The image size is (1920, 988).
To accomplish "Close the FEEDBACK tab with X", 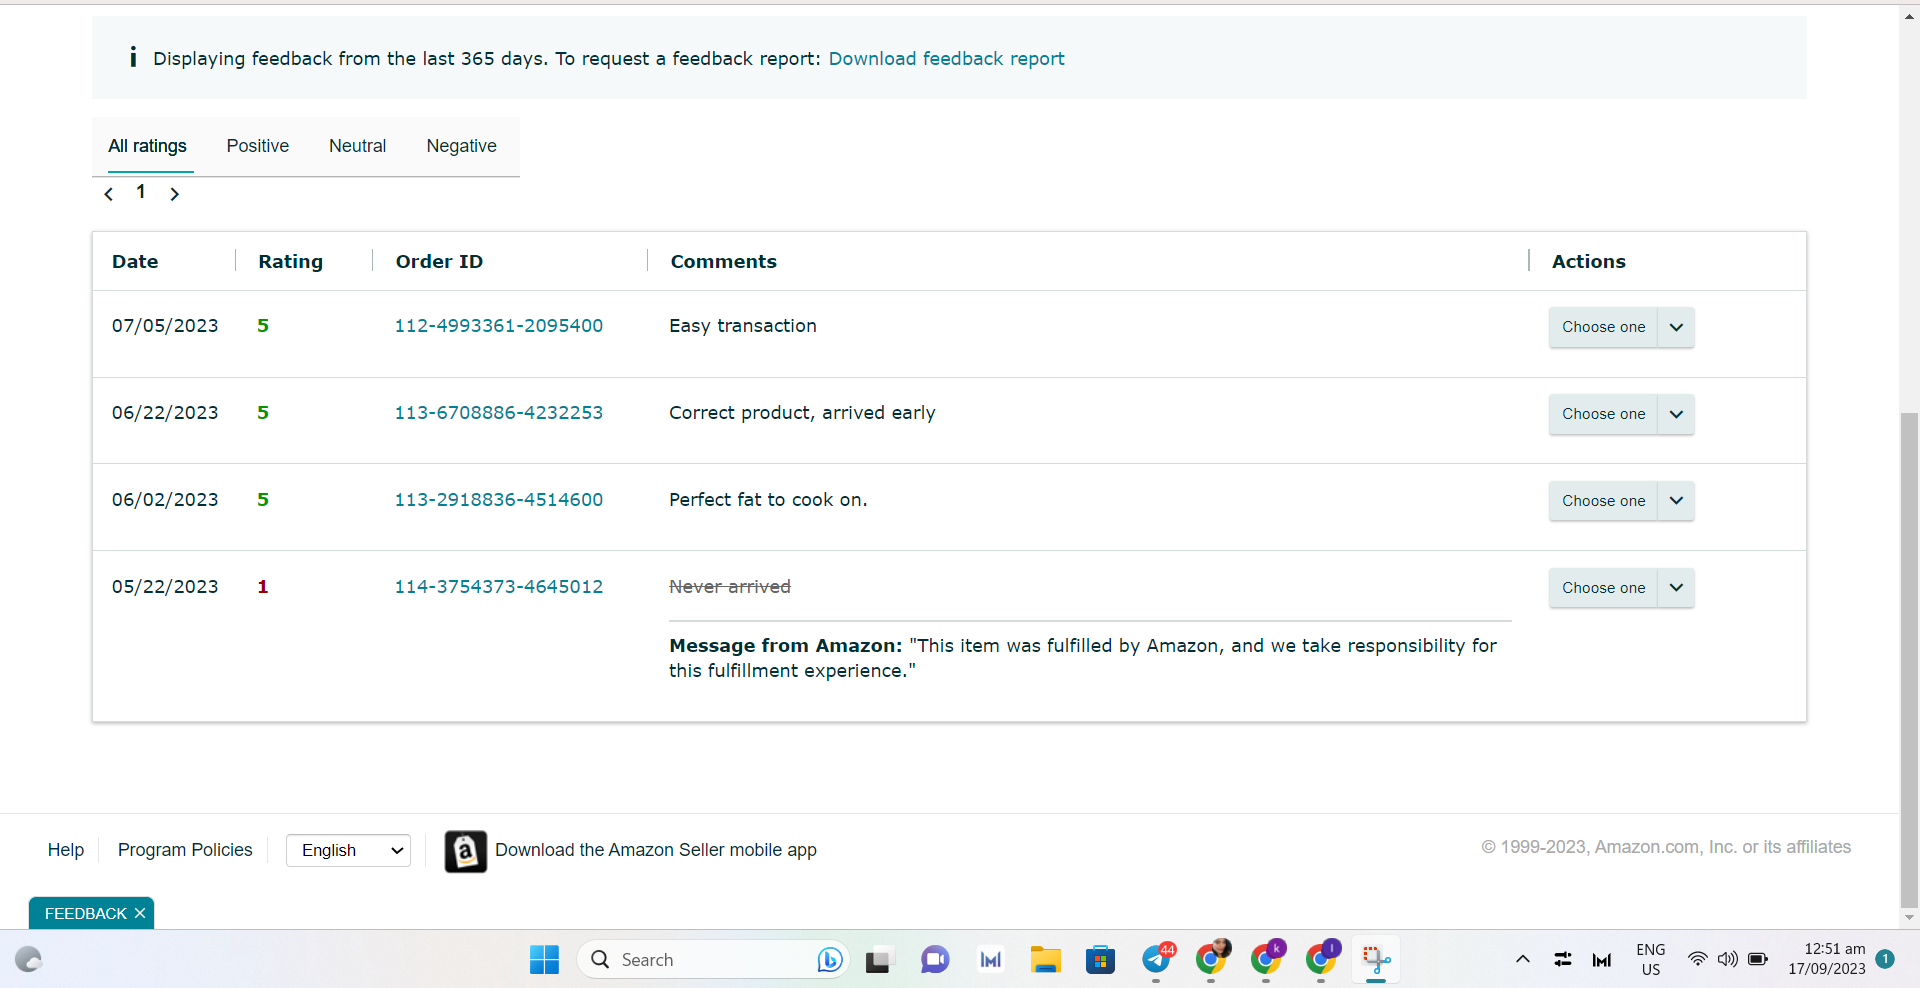I will [140, 913].
